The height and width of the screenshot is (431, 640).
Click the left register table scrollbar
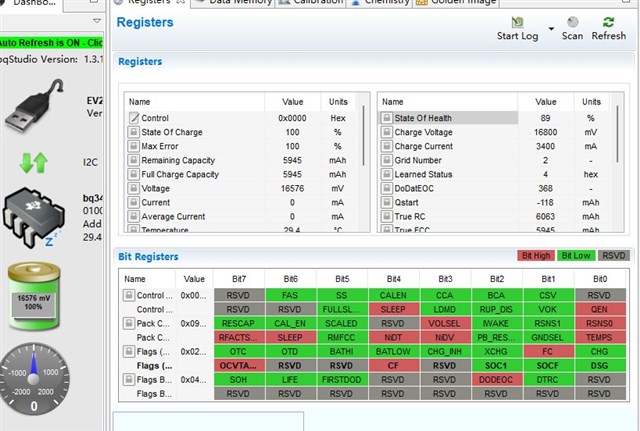coord(363,135)
